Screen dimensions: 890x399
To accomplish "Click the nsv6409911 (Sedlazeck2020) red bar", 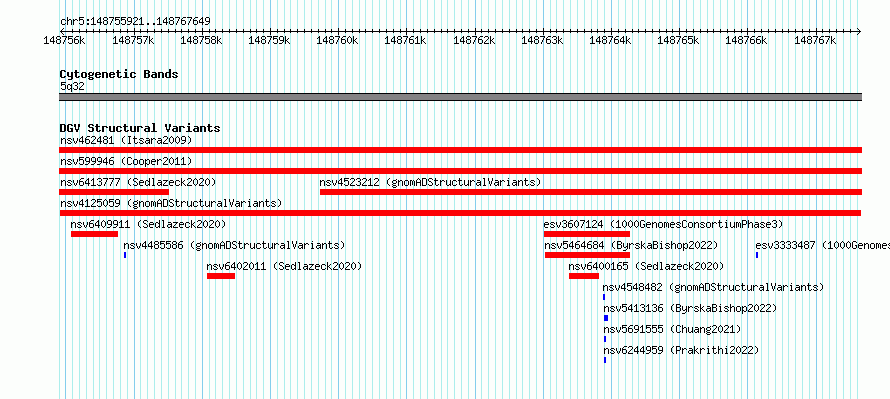I will pyautogui.click(x=94, y=234).
